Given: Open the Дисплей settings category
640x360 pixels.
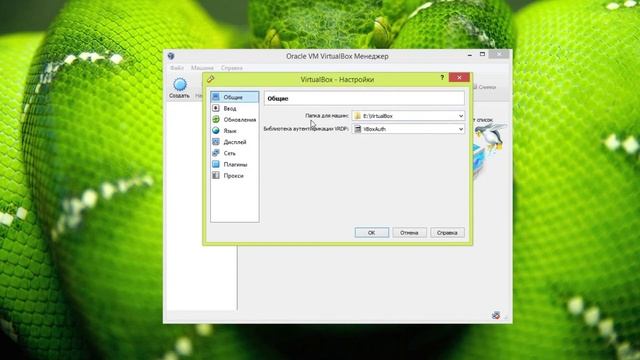Looking at the screenshot, I should click(234, 142).
